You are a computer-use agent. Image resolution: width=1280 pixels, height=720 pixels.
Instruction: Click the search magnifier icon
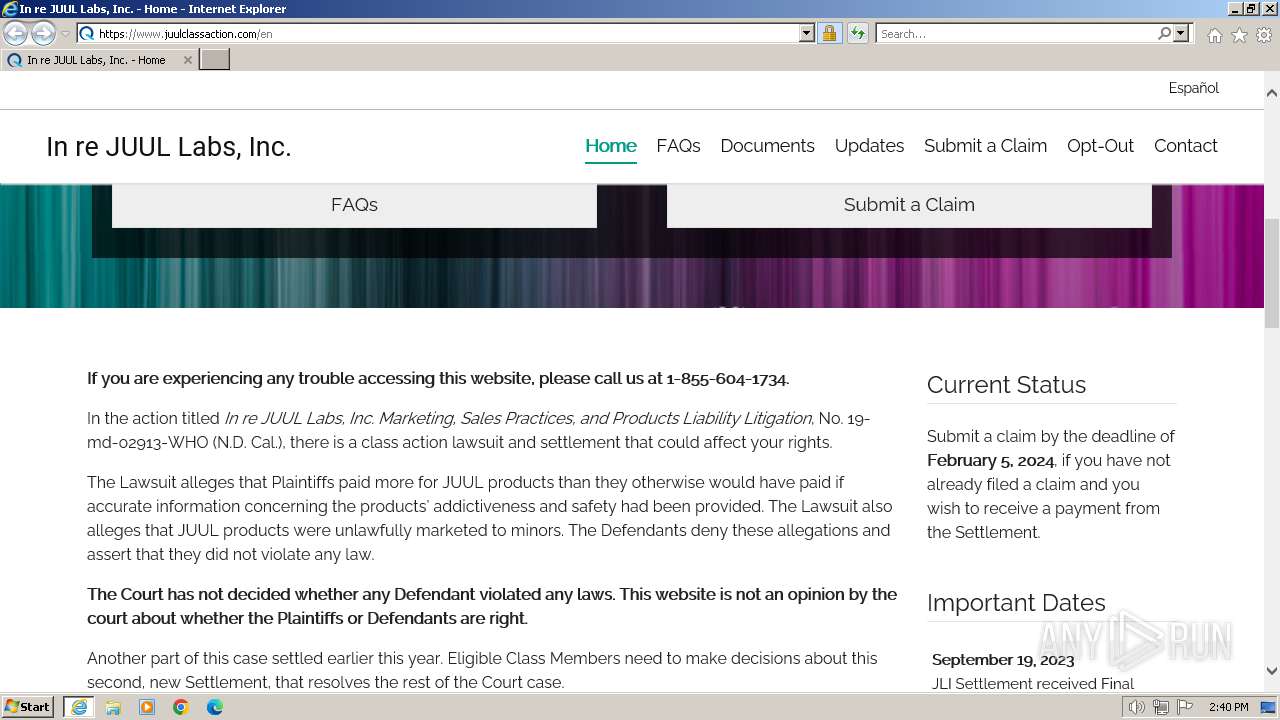[1164, 33]
